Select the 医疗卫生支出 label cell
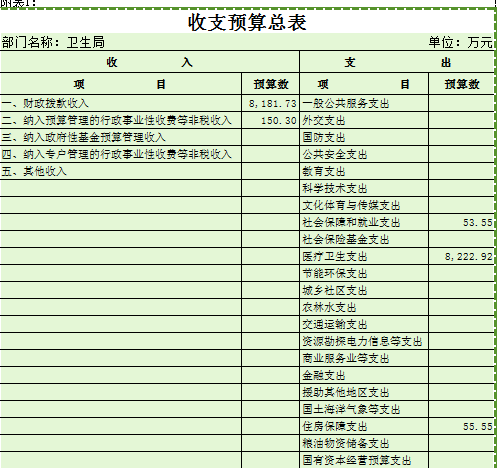The image size is (498, 468). point(364,256)
